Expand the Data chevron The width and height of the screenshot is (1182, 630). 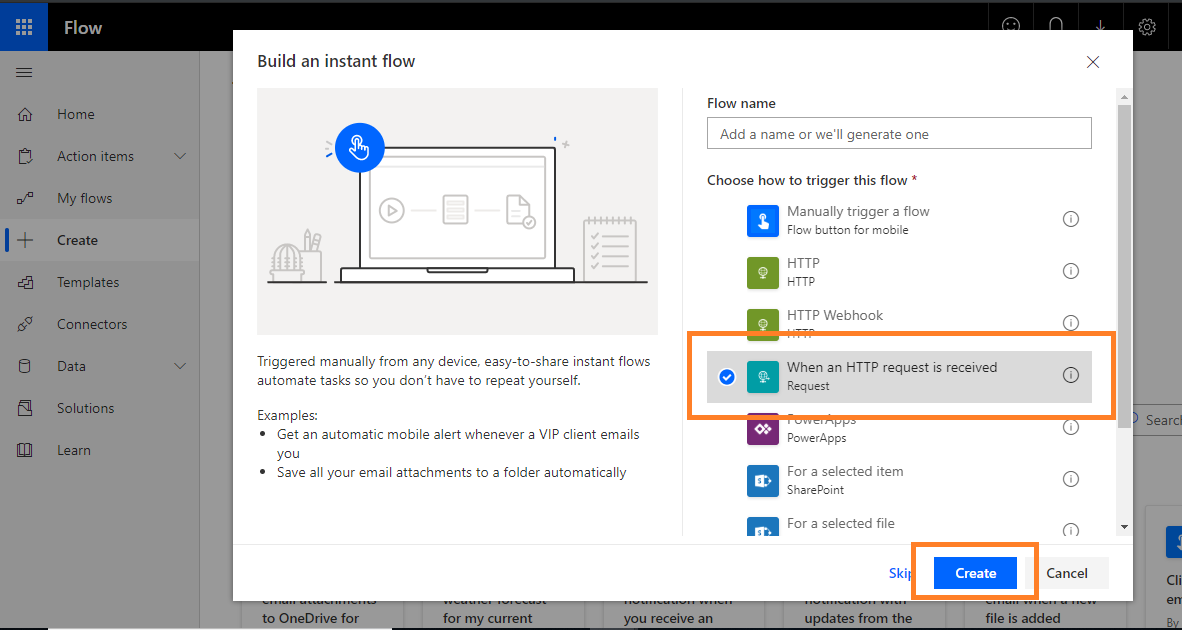(x=180, y=366)
